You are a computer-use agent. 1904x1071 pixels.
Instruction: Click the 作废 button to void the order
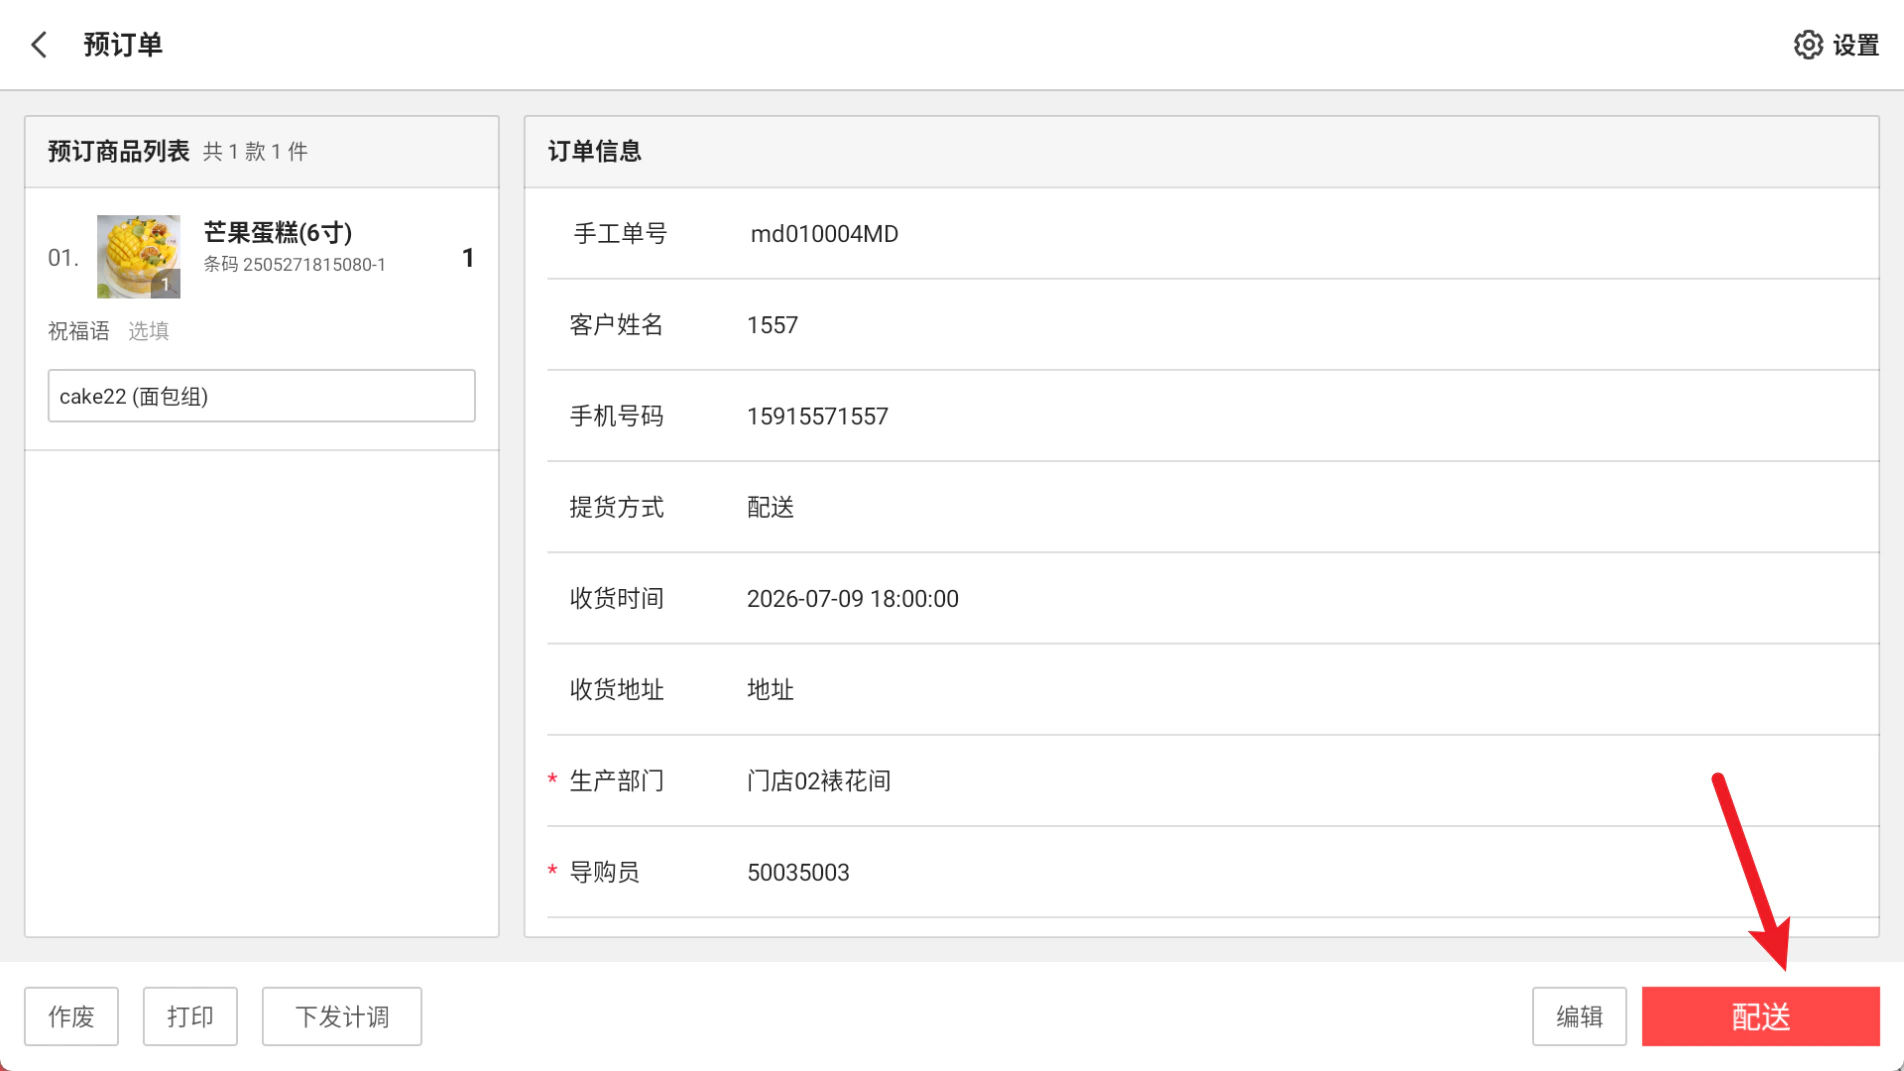(x=71, y=1016)
